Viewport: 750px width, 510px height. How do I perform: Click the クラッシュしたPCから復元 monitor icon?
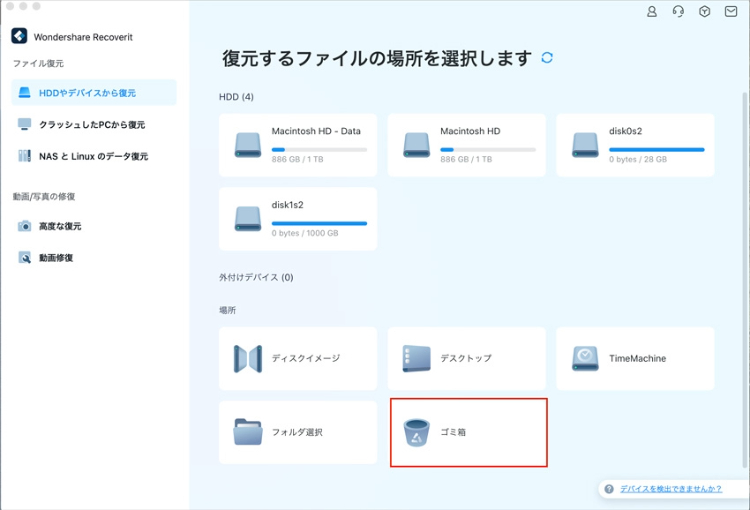point(24,124)
